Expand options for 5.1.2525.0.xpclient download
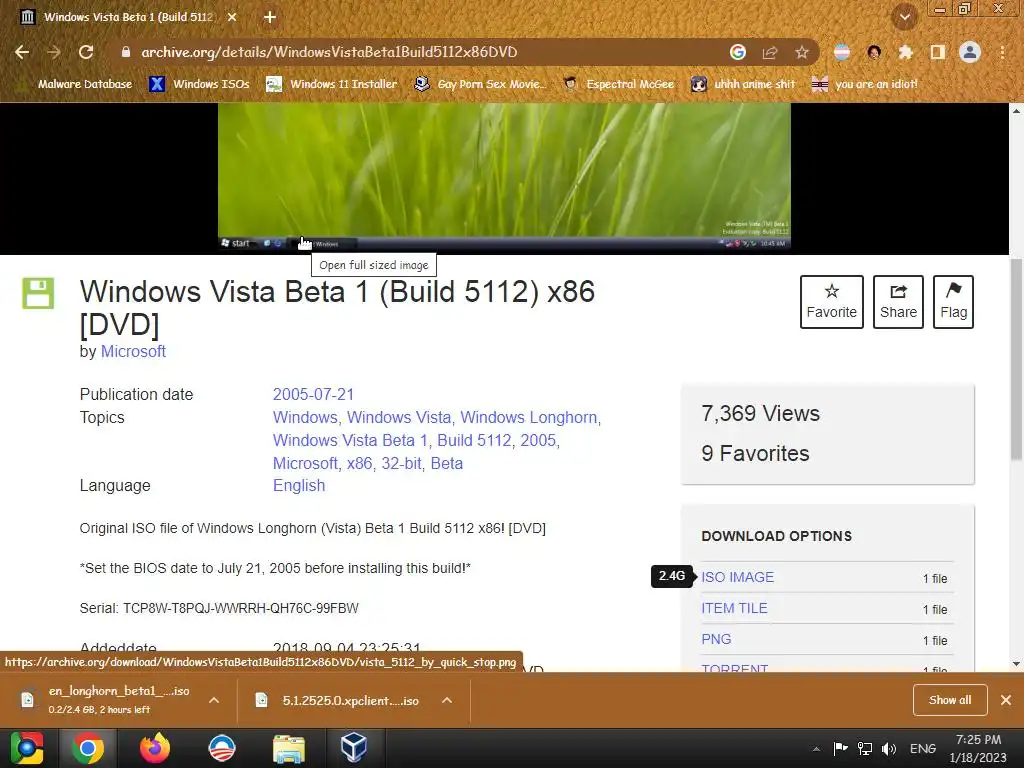 pos(447,700)
